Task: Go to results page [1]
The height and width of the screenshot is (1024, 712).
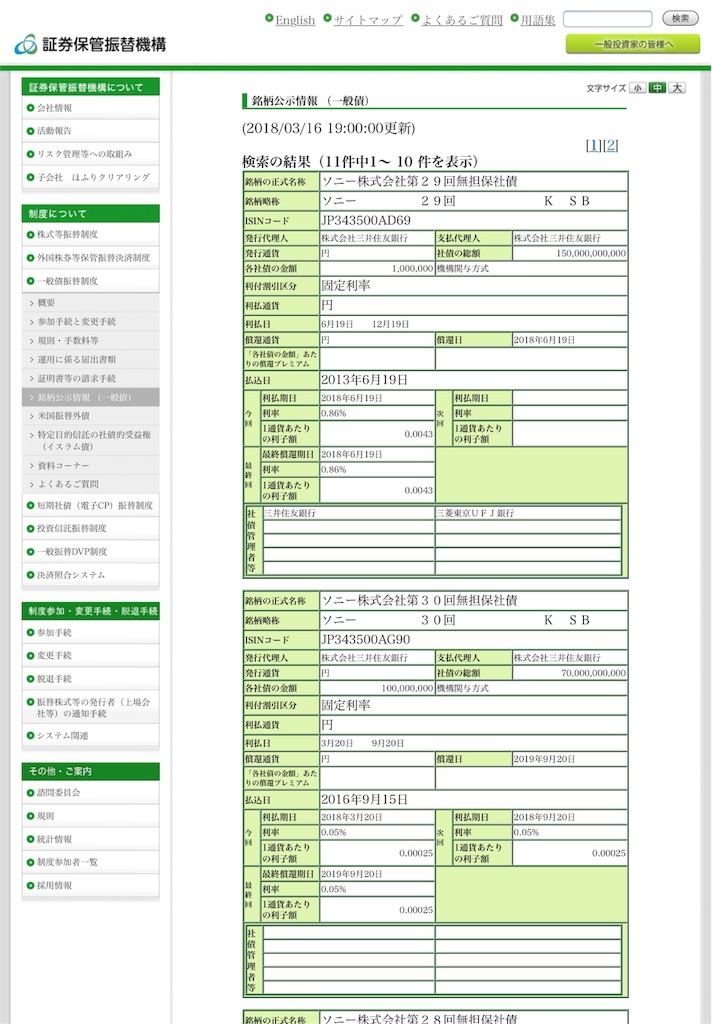Action: (593, 146)
